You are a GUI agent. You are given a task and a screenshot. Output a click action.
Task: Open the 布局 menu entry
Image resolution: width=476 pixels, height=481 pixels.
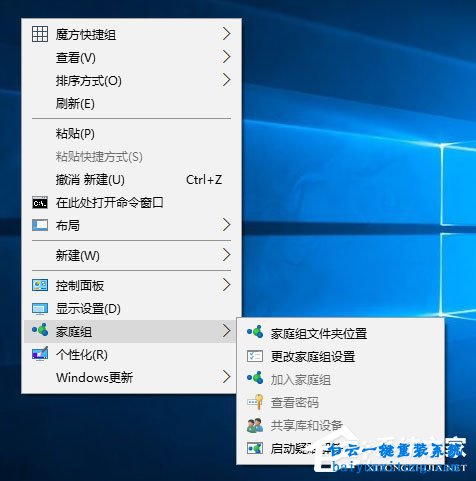(131, 225)
